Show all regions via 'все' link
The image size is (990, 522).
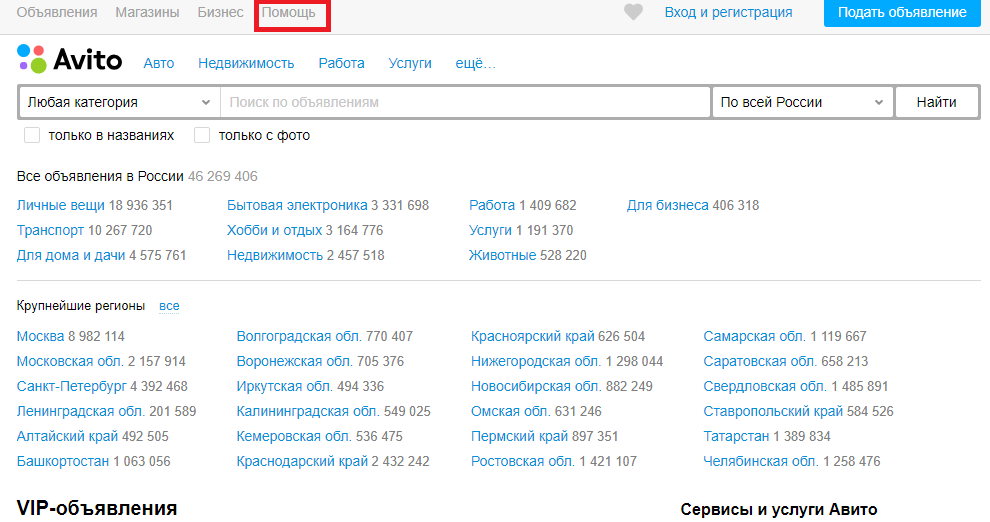click(169, 306)
